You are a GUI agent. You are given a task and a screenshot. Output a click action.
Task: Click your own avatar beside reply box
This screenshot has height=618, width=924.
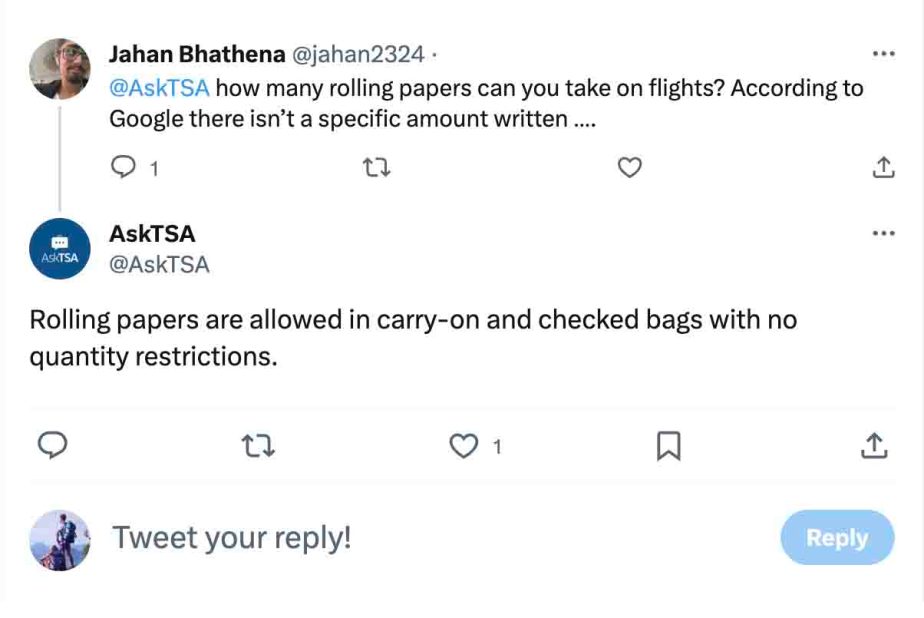60,540
